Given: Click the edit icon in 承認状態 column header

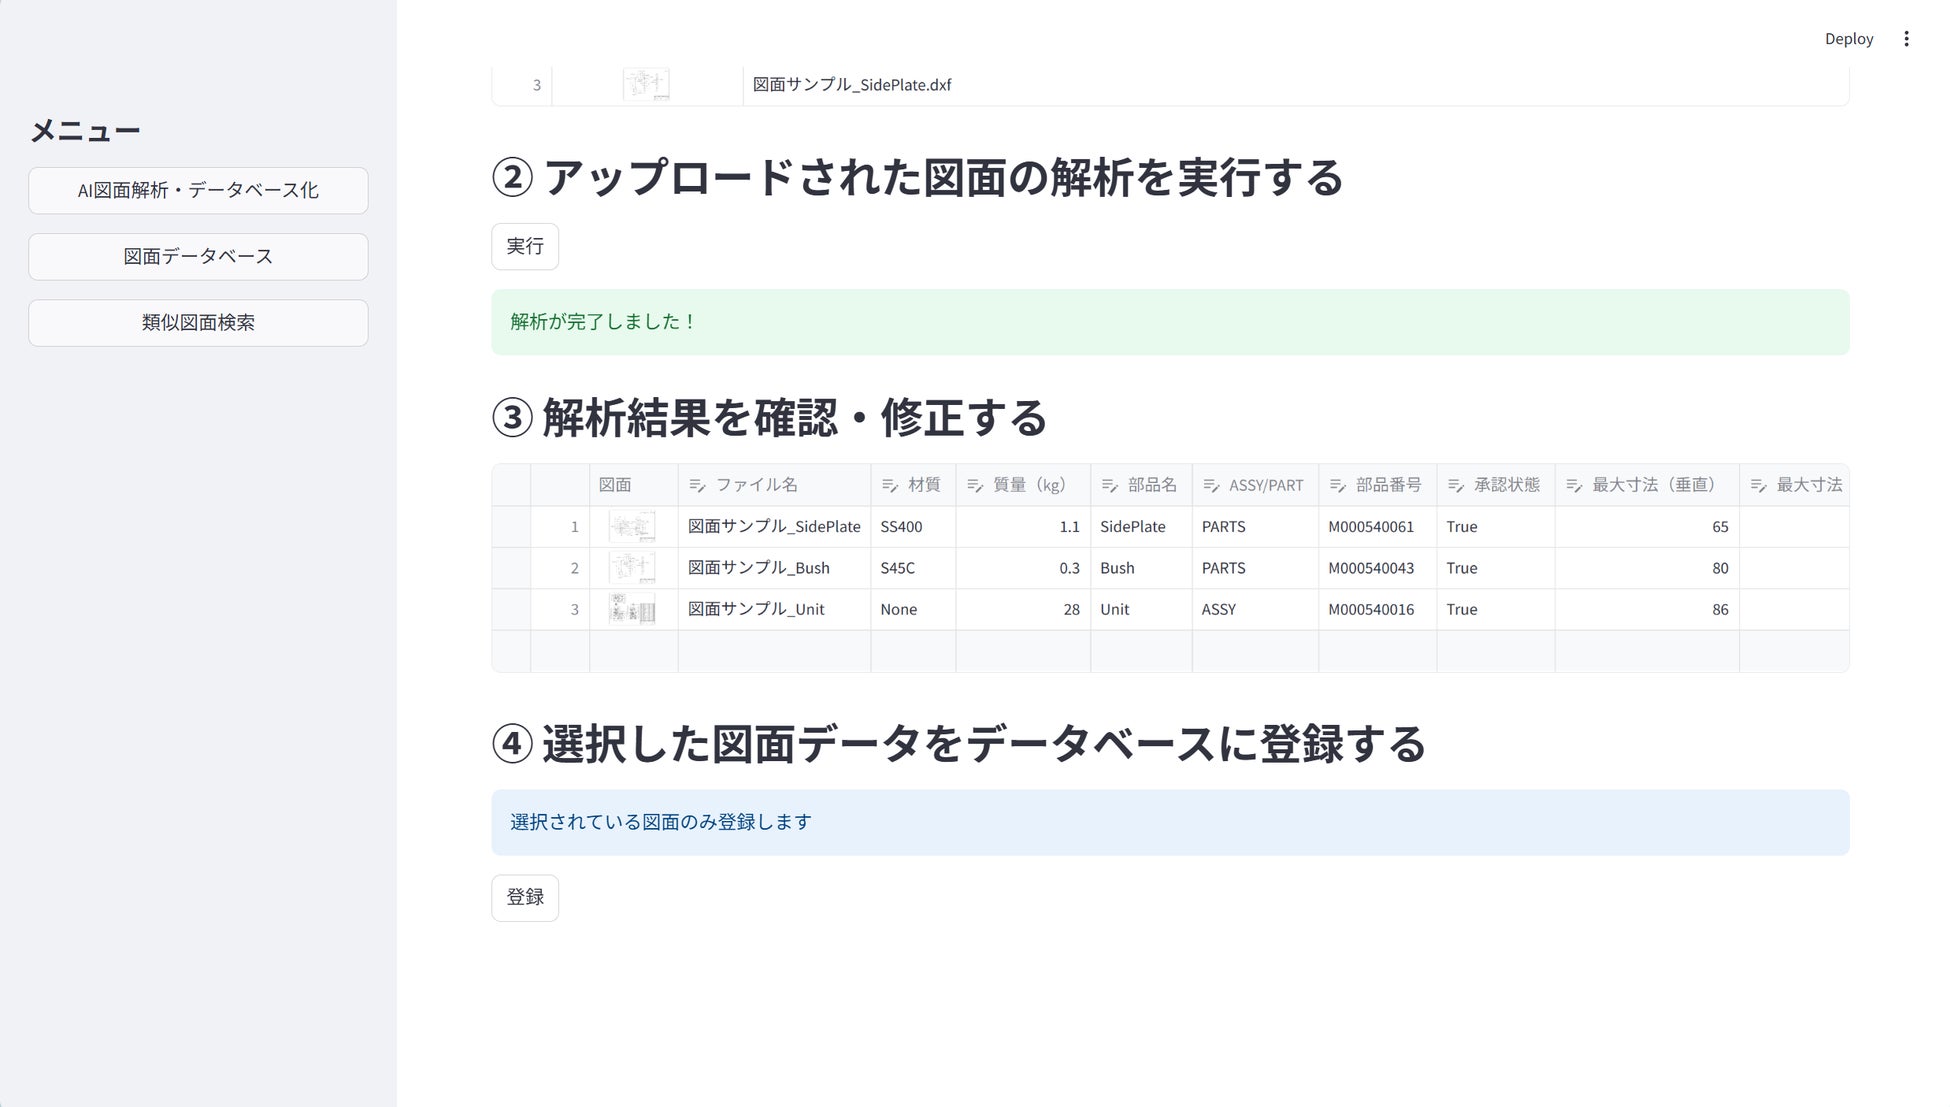Looking at the screenshot, I should pyautogui.click(x=1455, y=486).
